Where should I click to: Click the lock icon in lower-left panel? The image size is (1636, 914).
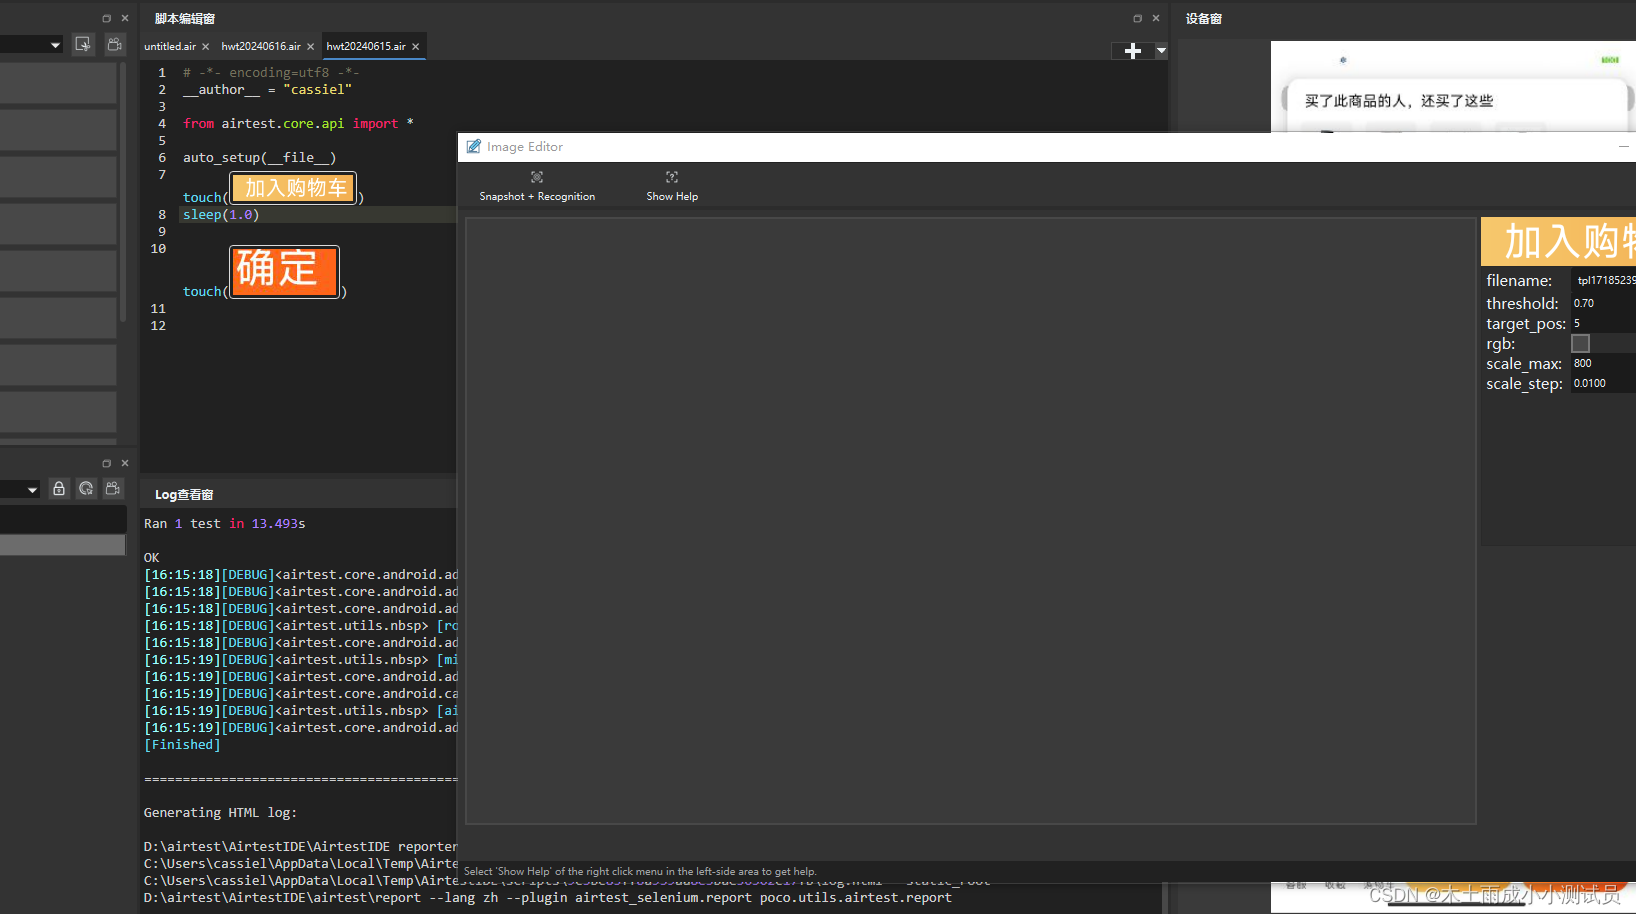click(59, 488)
